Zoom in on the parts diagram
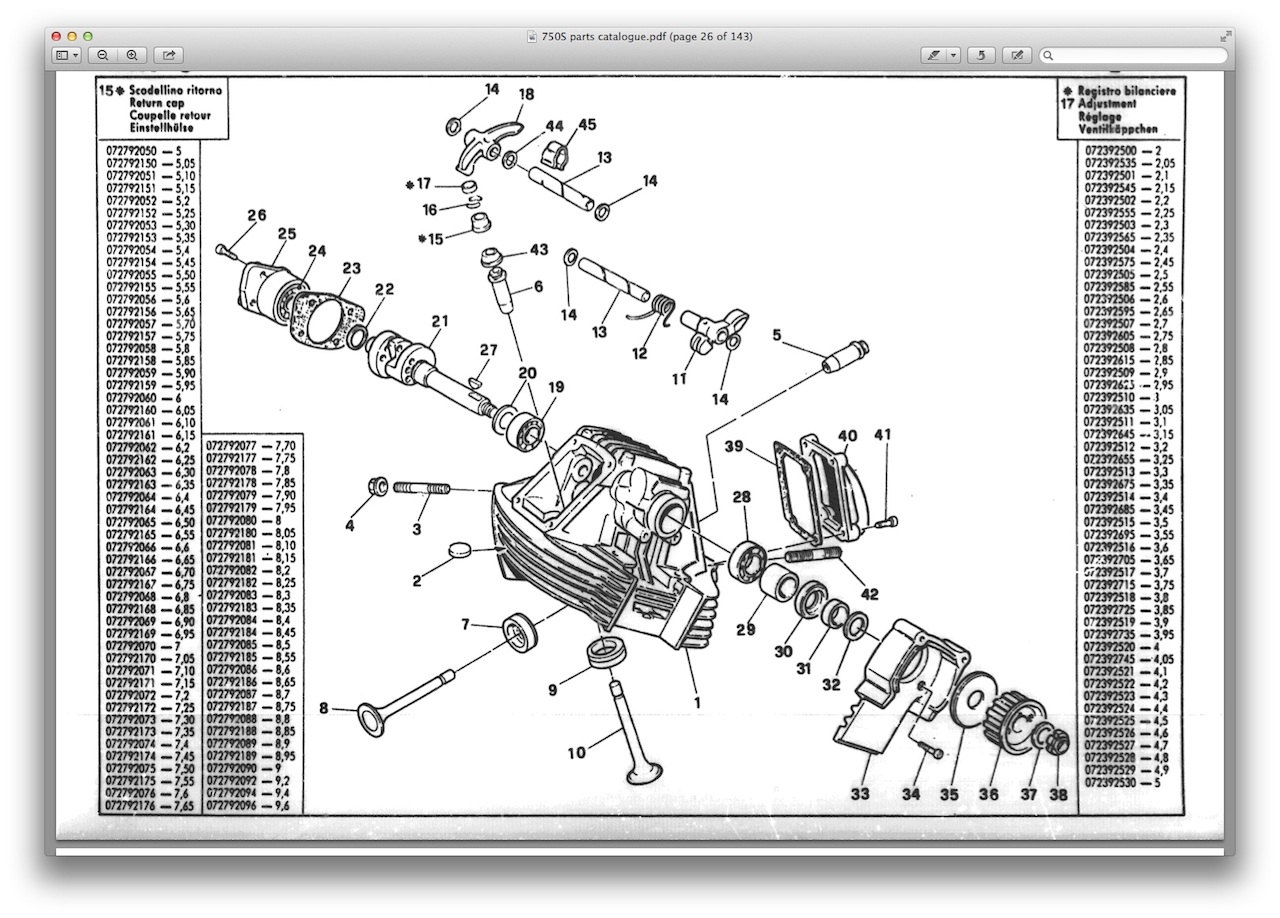This screenshot has height=918, width=1280. coord(131,56)
